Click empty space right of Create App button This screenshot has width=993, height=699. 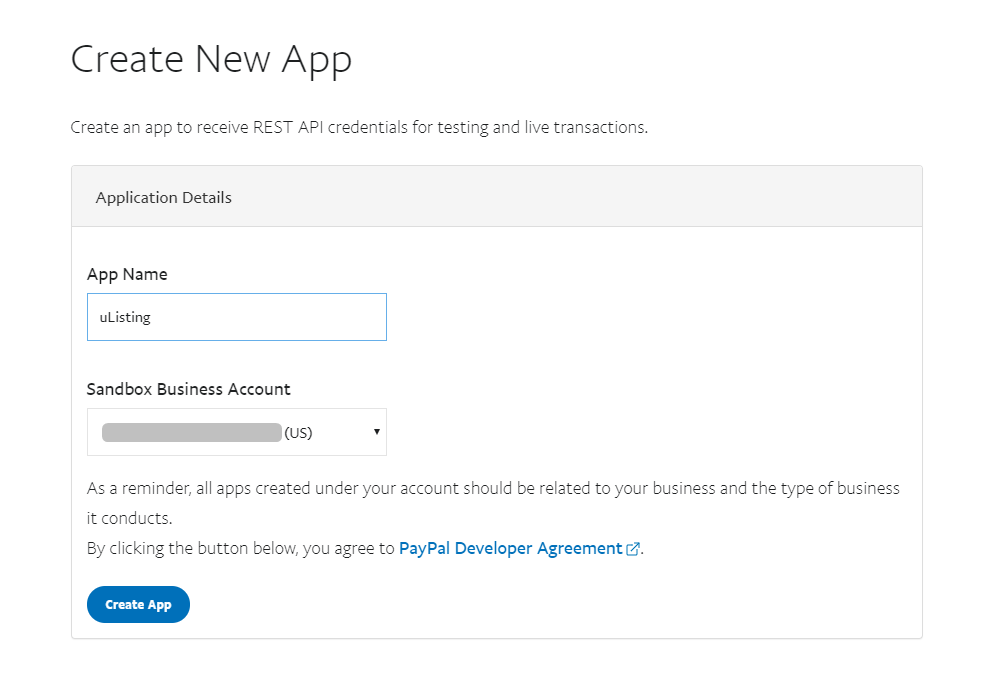point(500,604)
